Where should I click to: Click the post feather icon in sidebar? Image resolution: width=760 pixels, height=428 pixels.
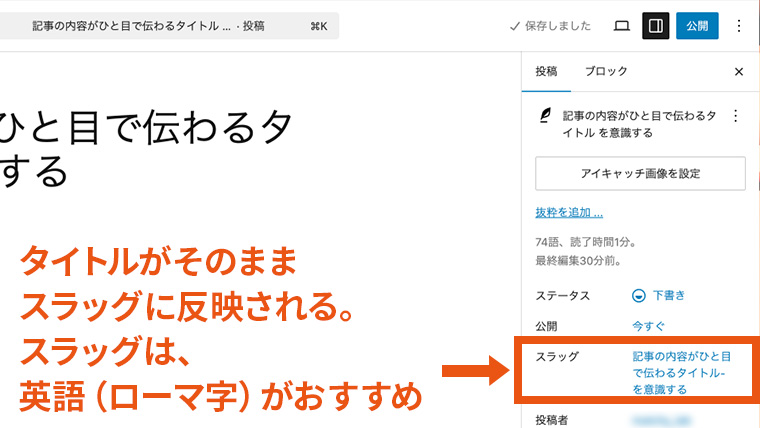coord(545,116)
